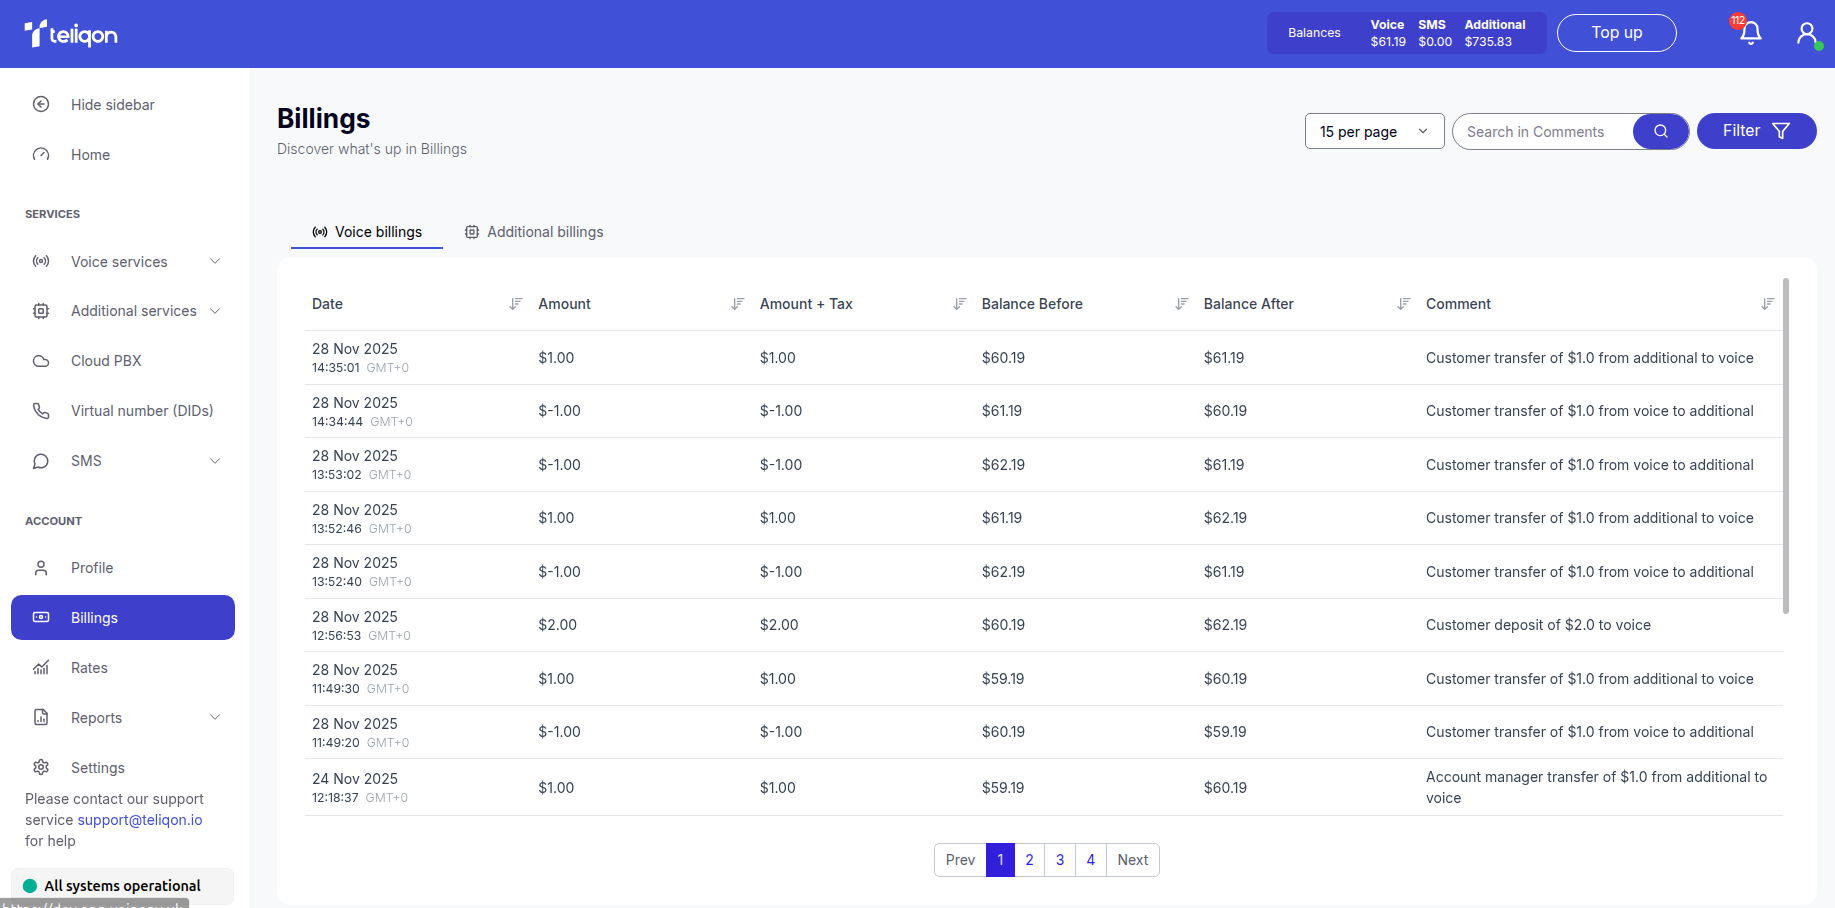Screen dimensions: 1835x908
Task: Open the notifications bell icon
Action: tap(1750, 33)
